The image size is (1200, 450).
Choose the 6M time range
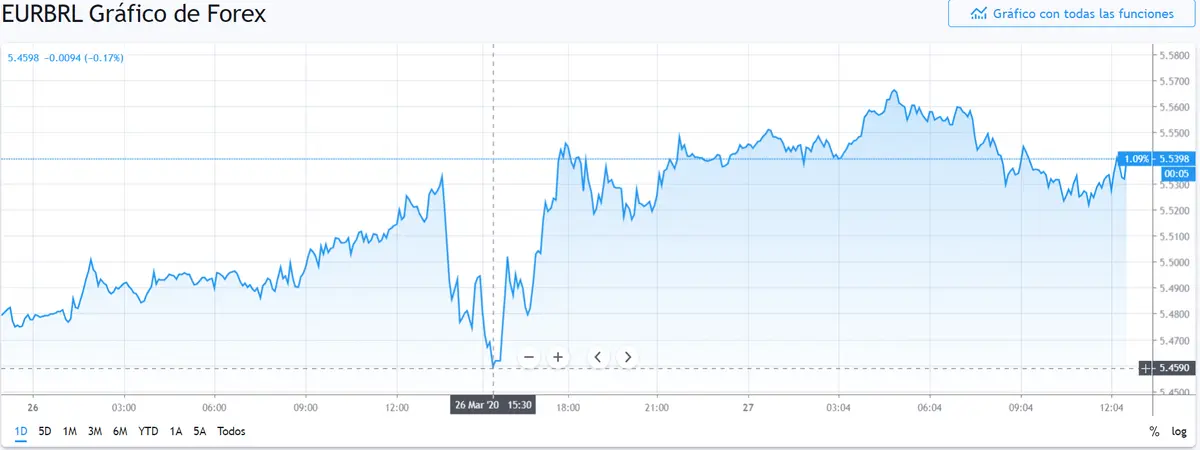click(x=120, y=431)
